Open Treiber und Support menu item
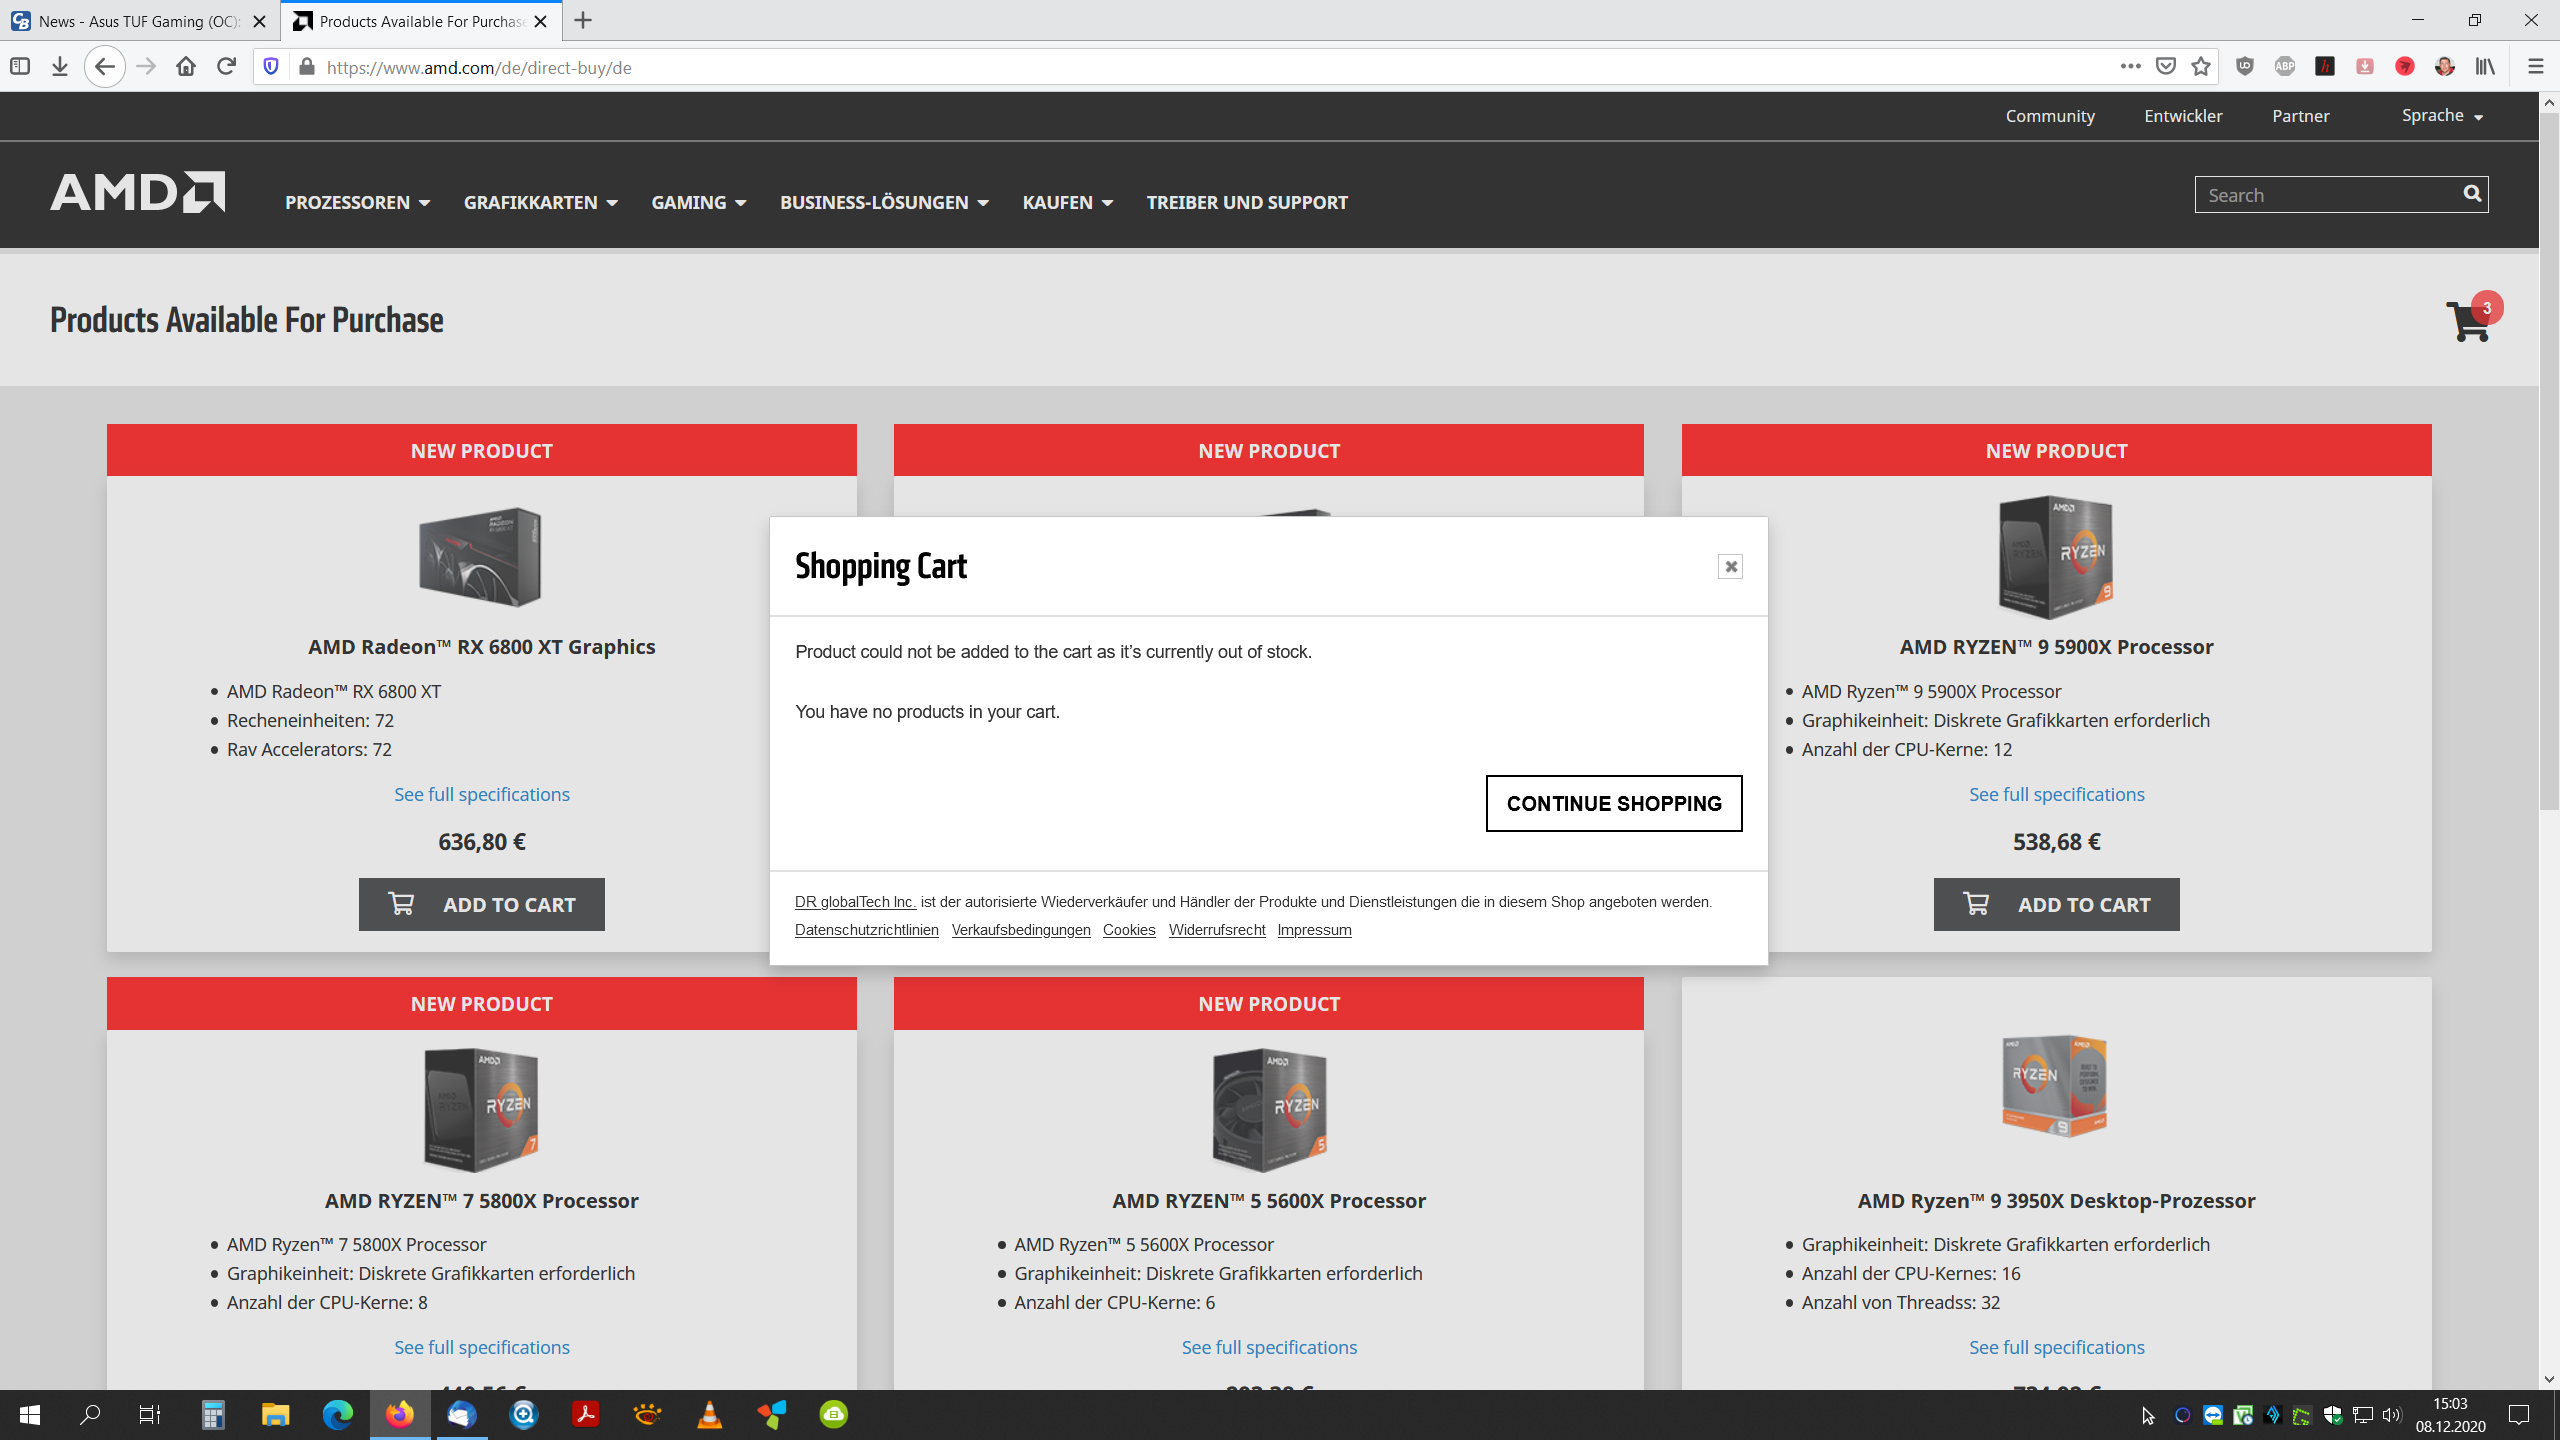2560x1440 pixels. (x=1247, y=202)
